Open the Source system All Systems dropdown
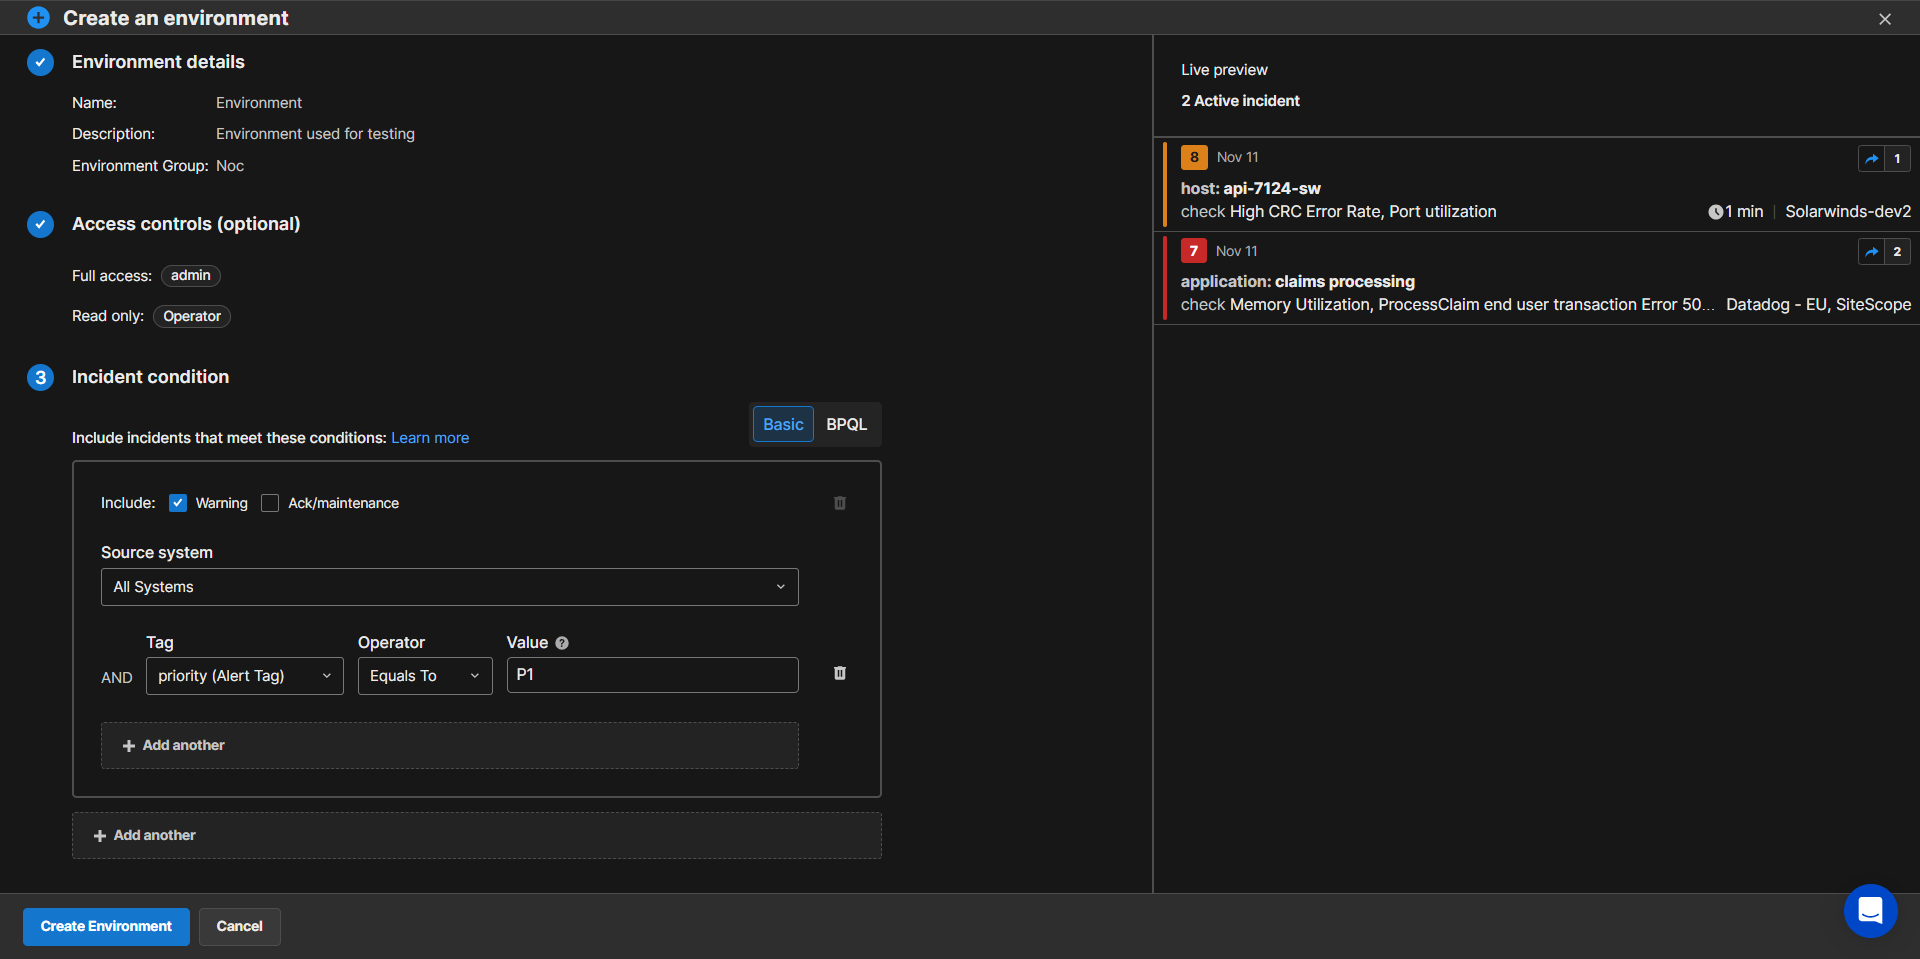Viewport: 1920px width, 959px height. [x=449, y=587]
